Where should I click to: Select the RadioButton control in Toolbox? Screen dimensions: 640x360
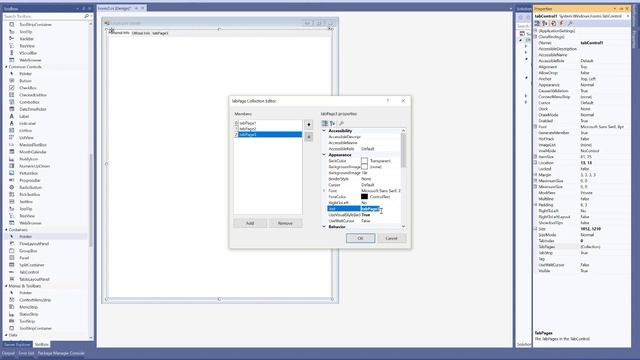point(30,187)
